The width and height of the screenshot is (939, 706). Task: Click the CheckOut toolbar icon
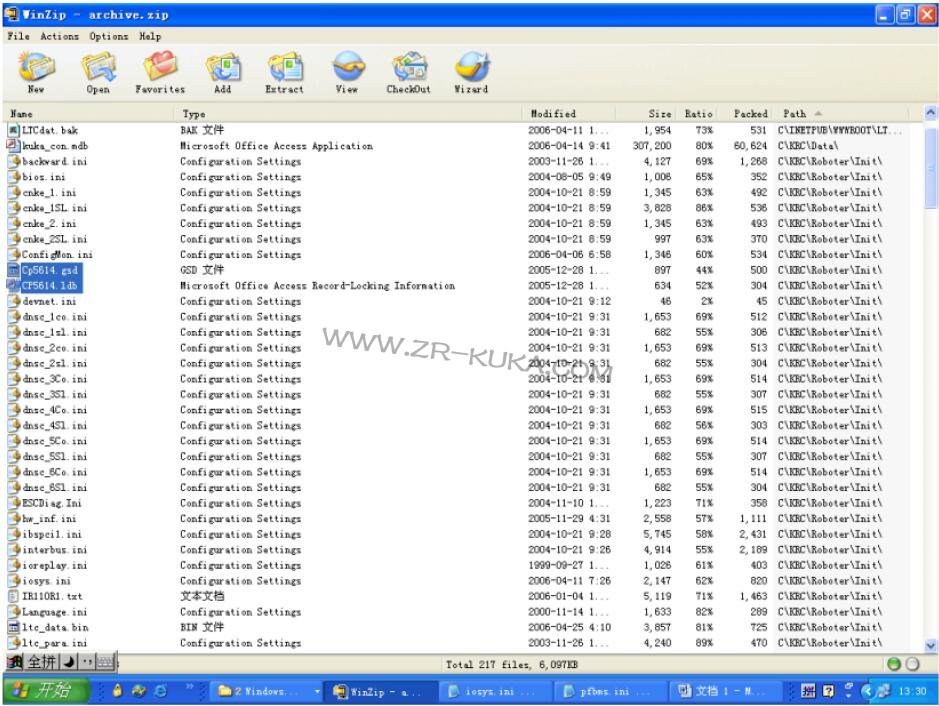click(408, 73)
